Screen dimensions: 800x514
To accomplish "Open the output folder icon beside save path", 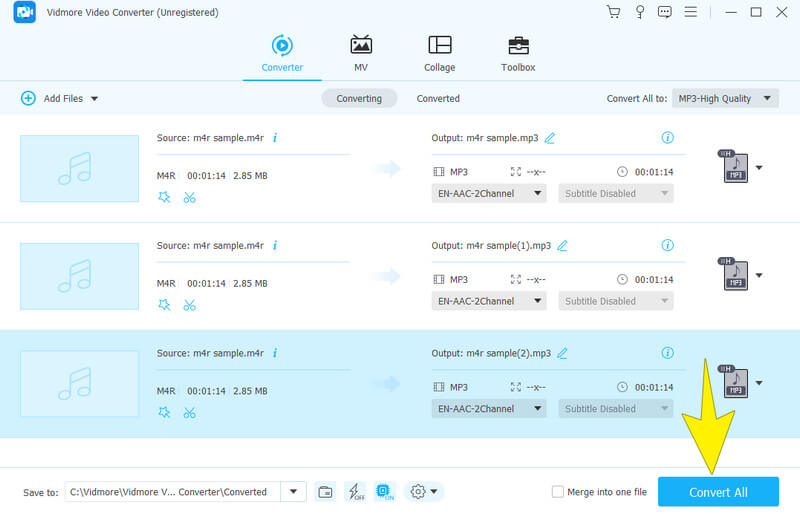I will 325,491.
